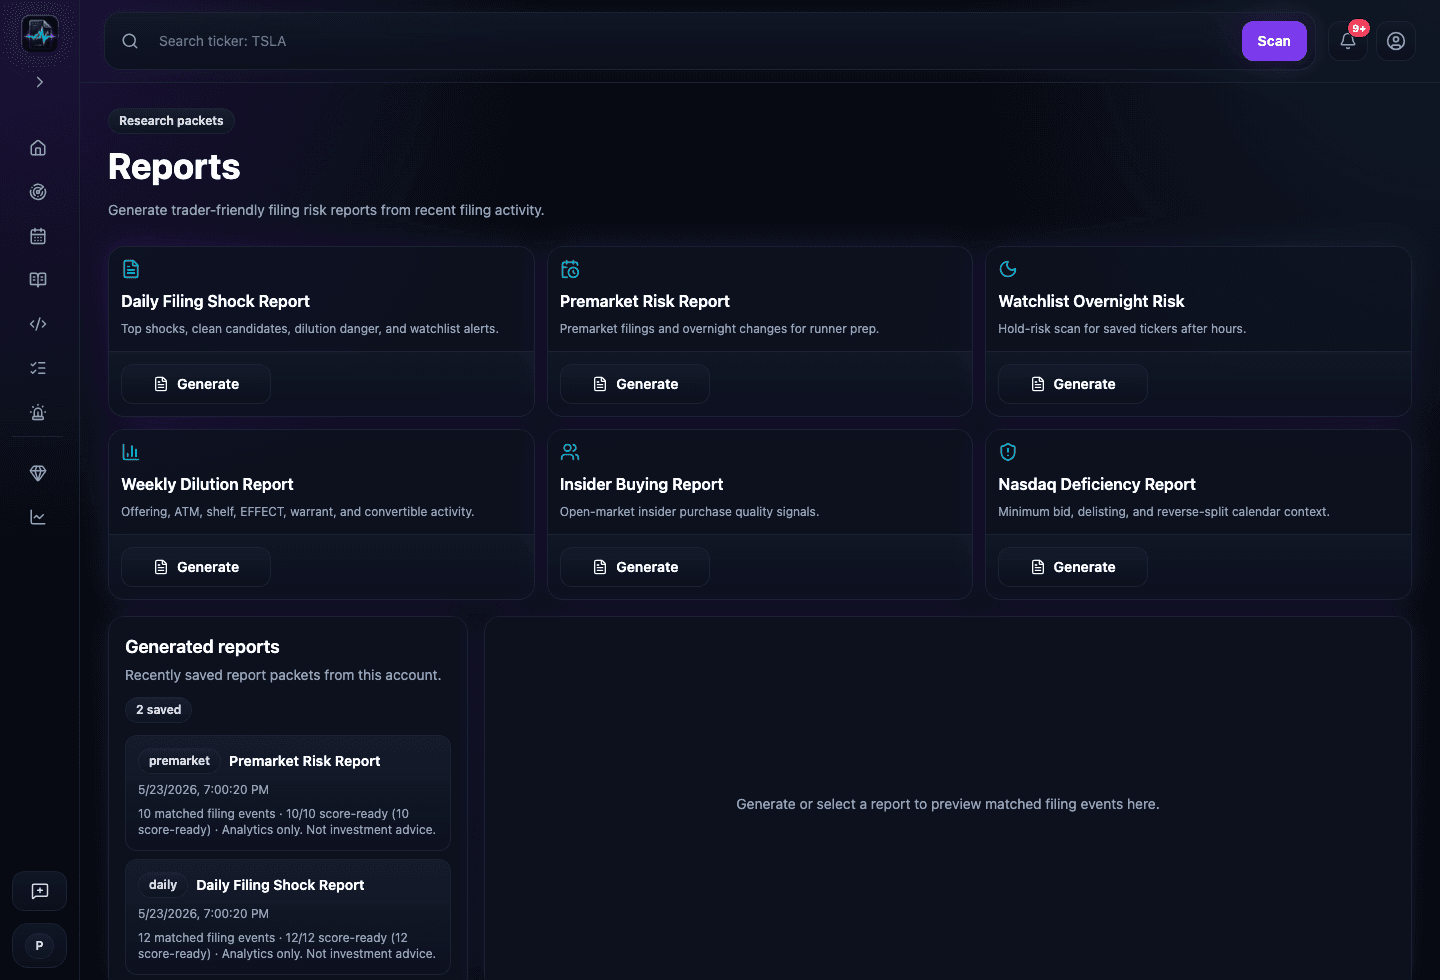
Task: Click the Weekly Dilution Report bar chart icon
Action: point(131,452)
